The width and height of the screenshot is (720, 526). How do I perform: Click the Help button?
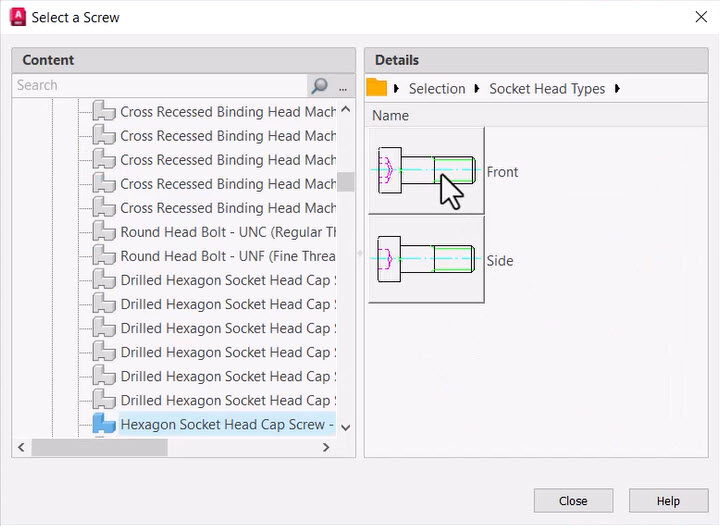pyautogui.click(x=668, y=501)
